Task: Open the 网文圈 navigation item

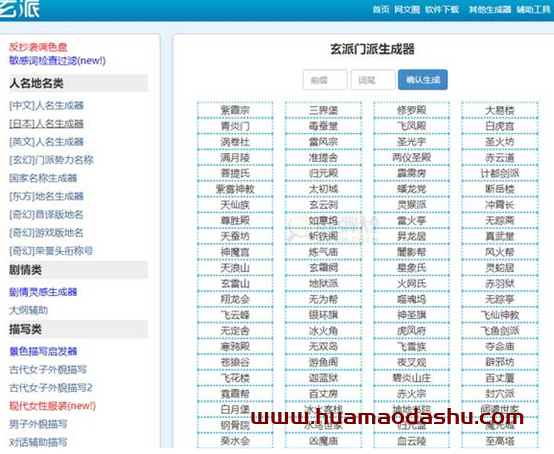Action: click(407, 10)
